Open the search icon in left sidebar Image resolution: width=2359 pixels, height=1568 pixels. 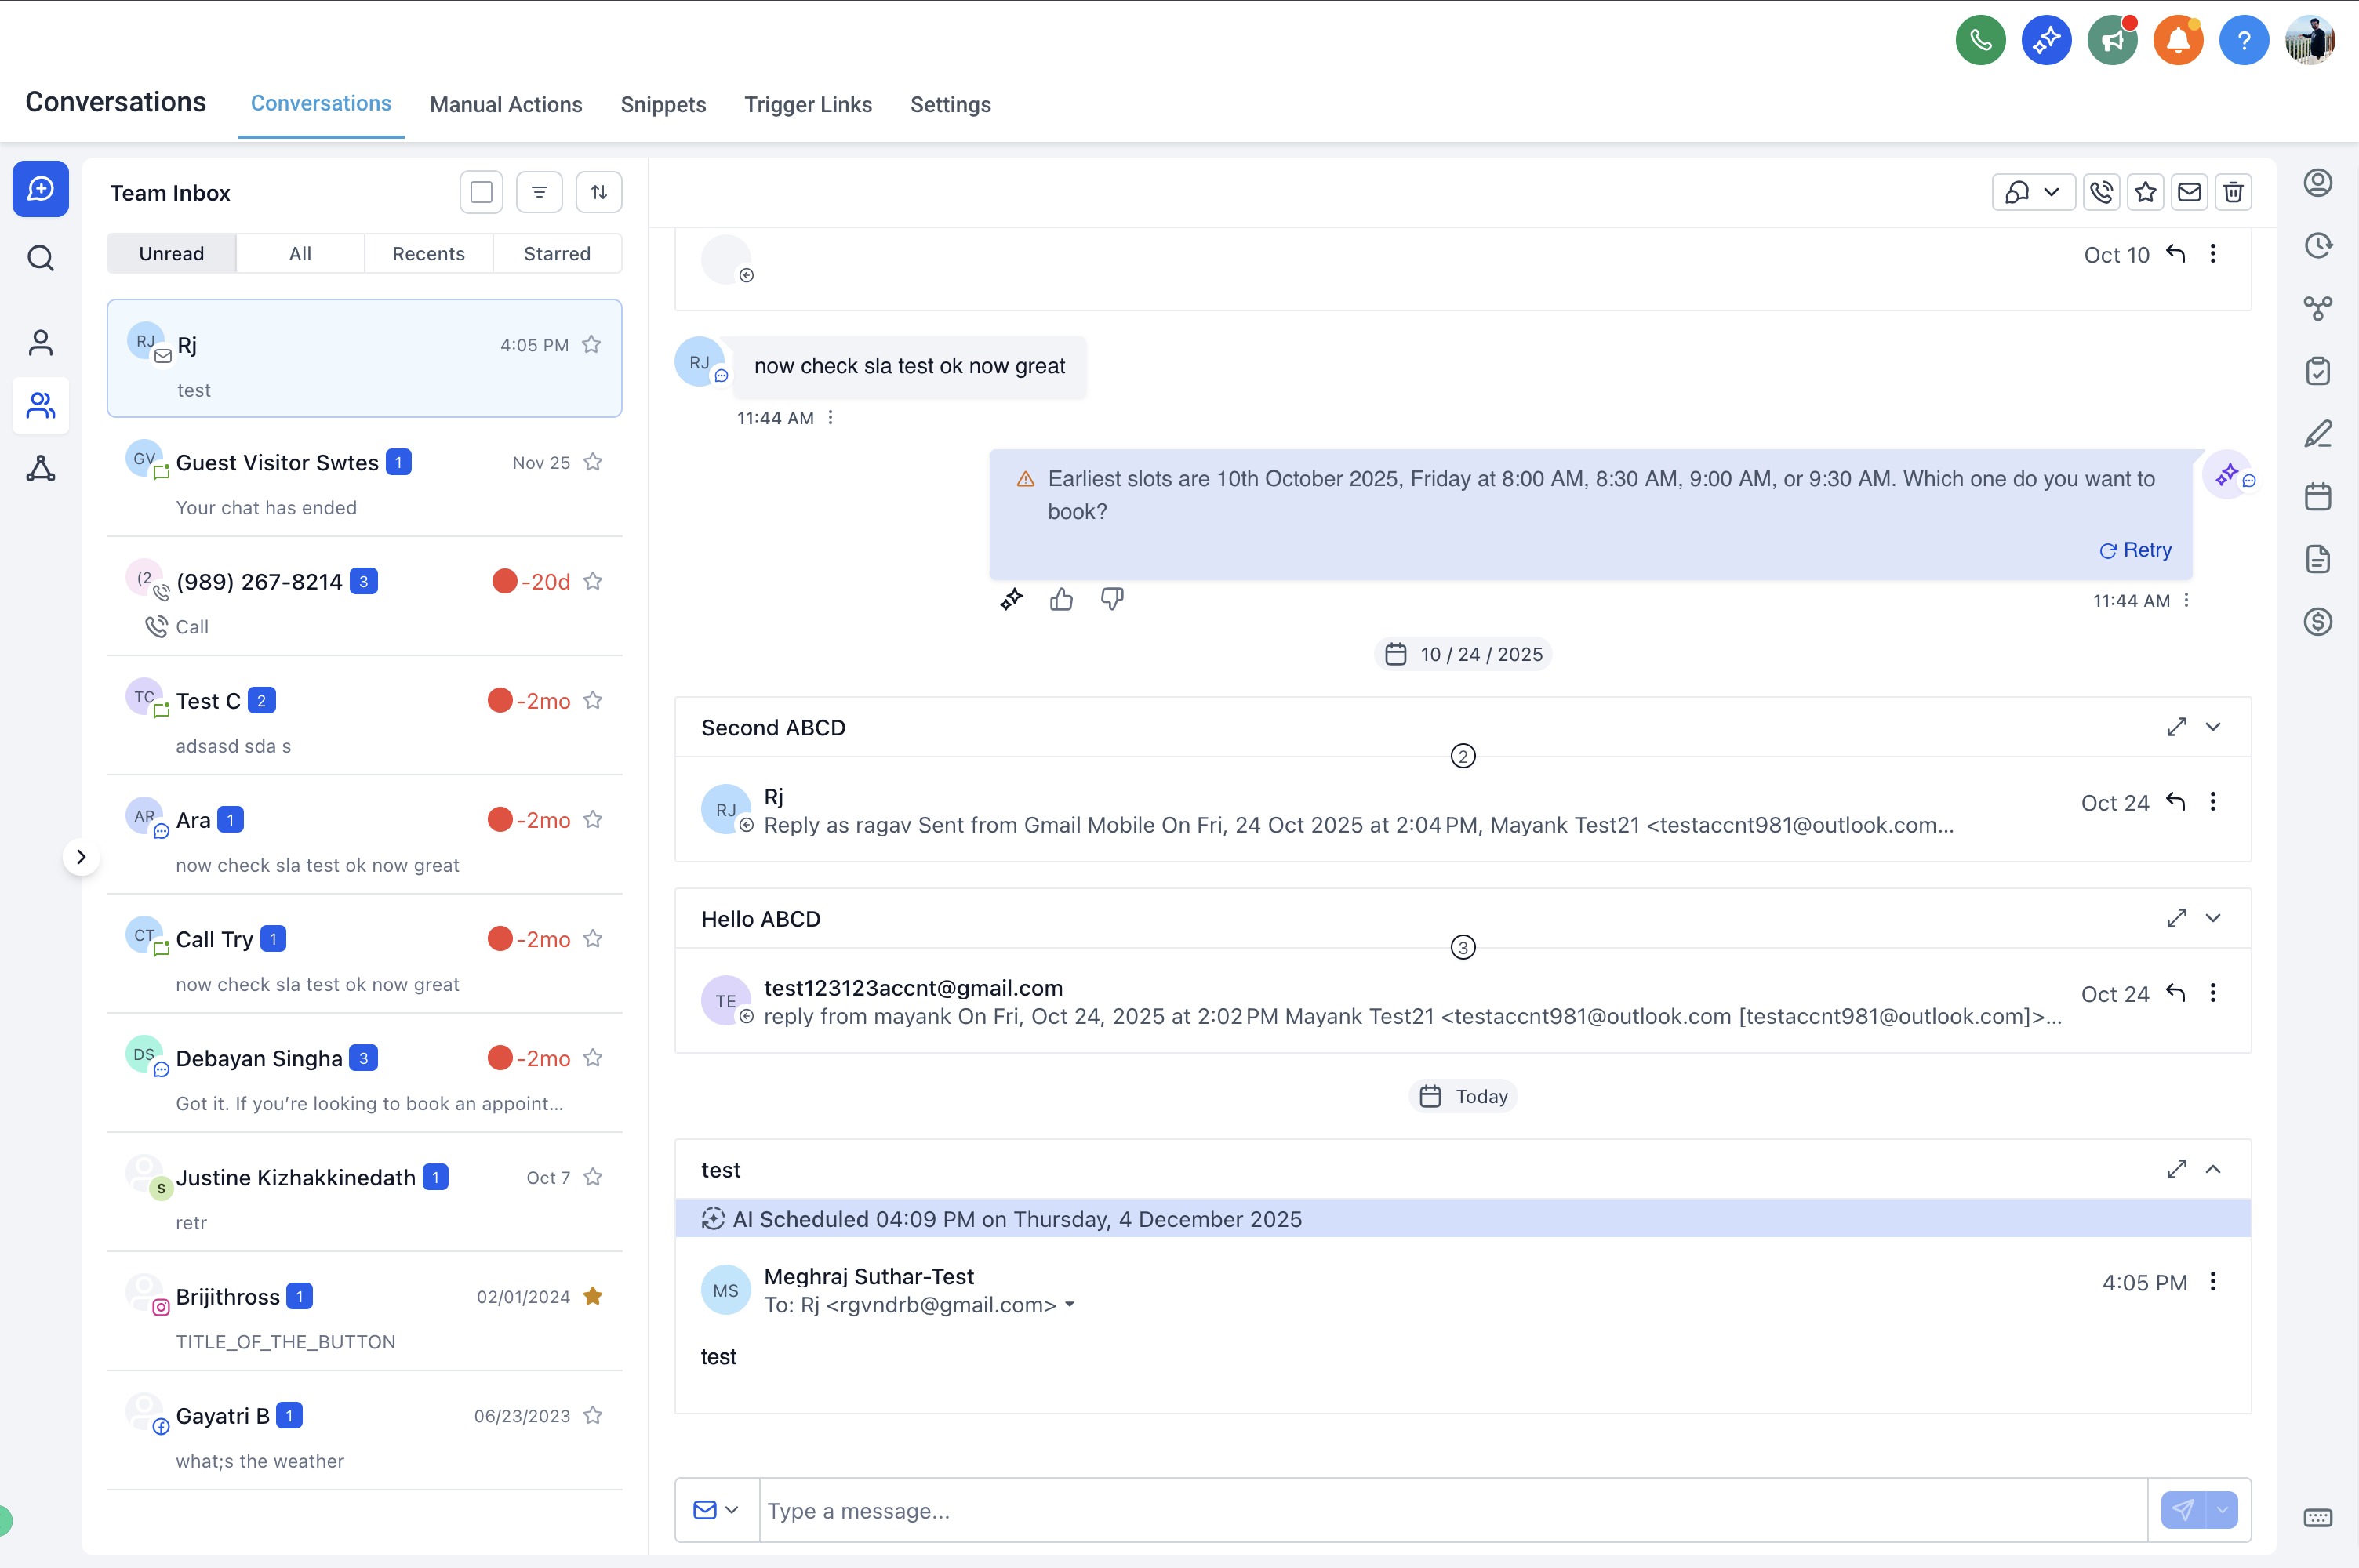[40, 258]
